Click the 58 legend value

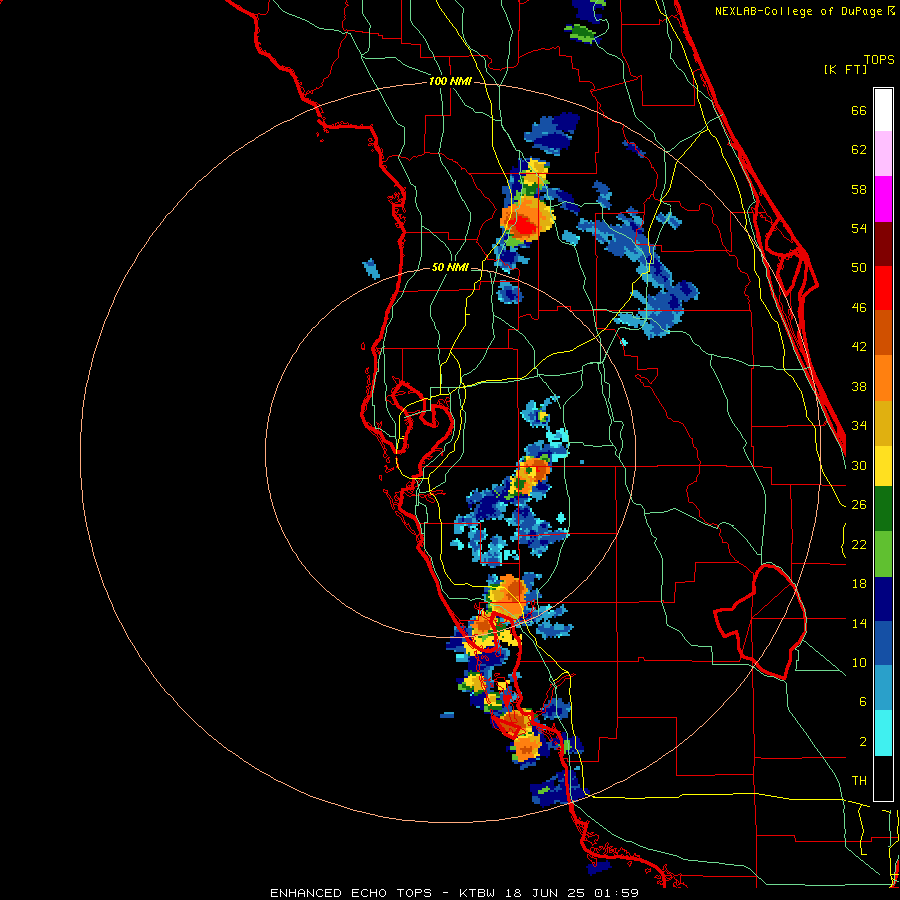coord(859,189)
